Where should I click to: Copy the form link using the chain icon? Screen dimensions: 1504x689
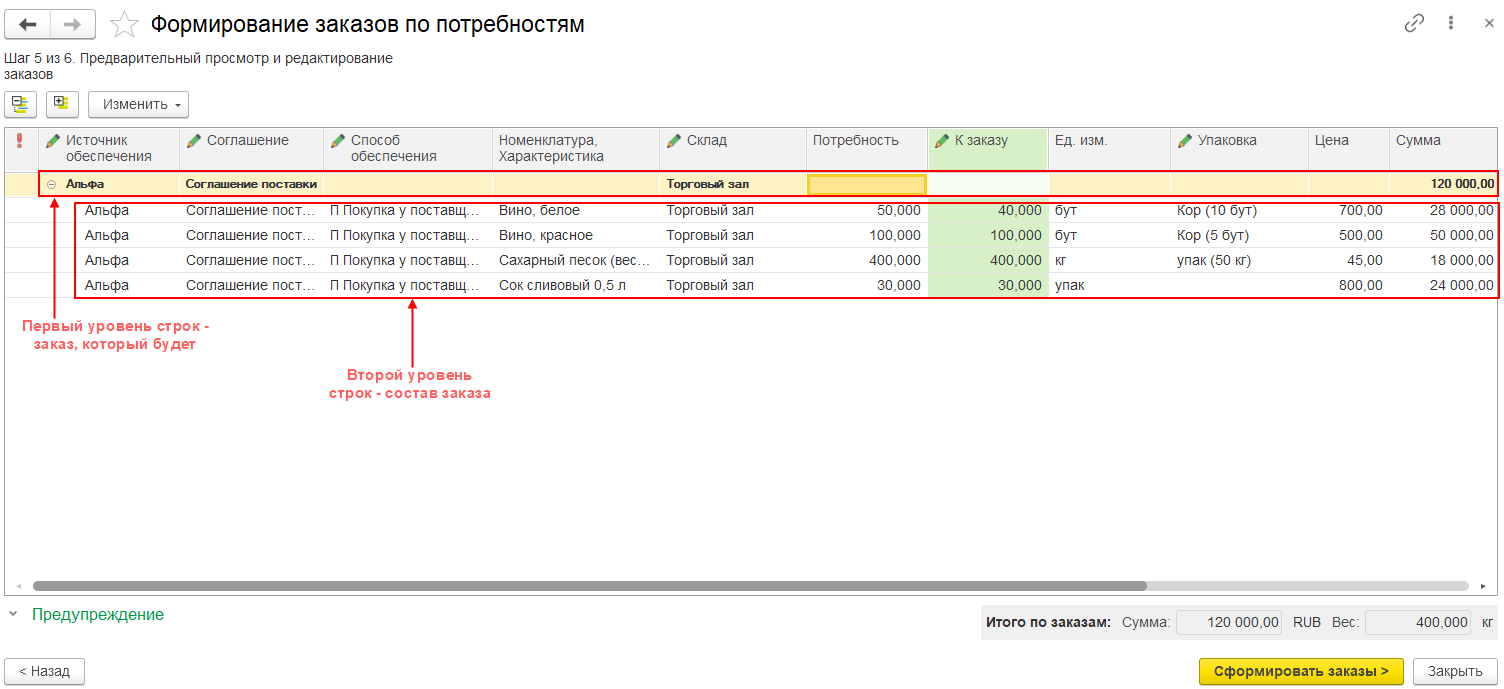pyautogui.click(x=1414, y=24)
